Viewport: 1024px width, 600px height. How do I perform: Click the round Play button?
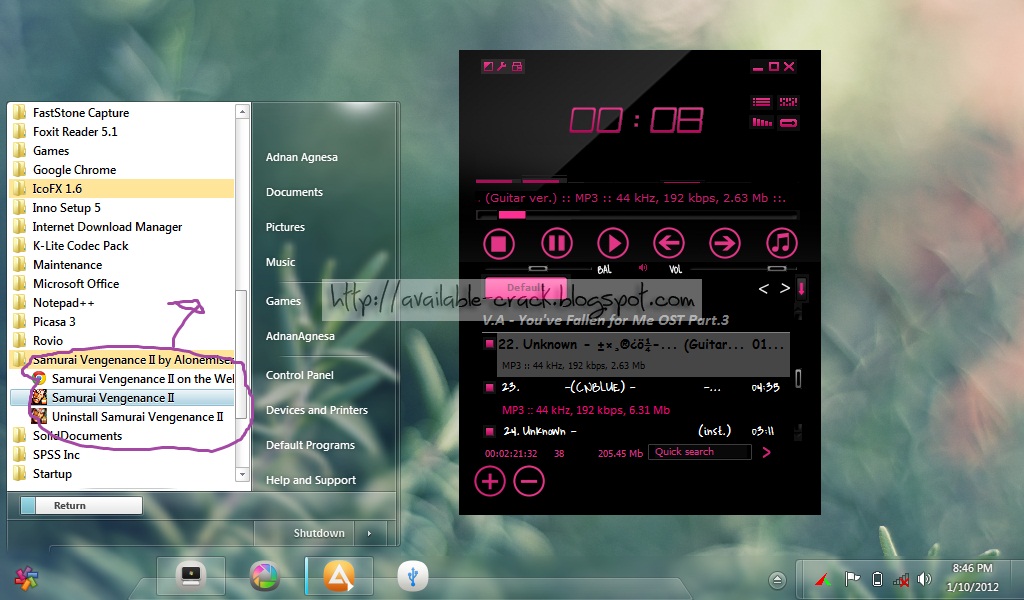click(x=613, y=244)
